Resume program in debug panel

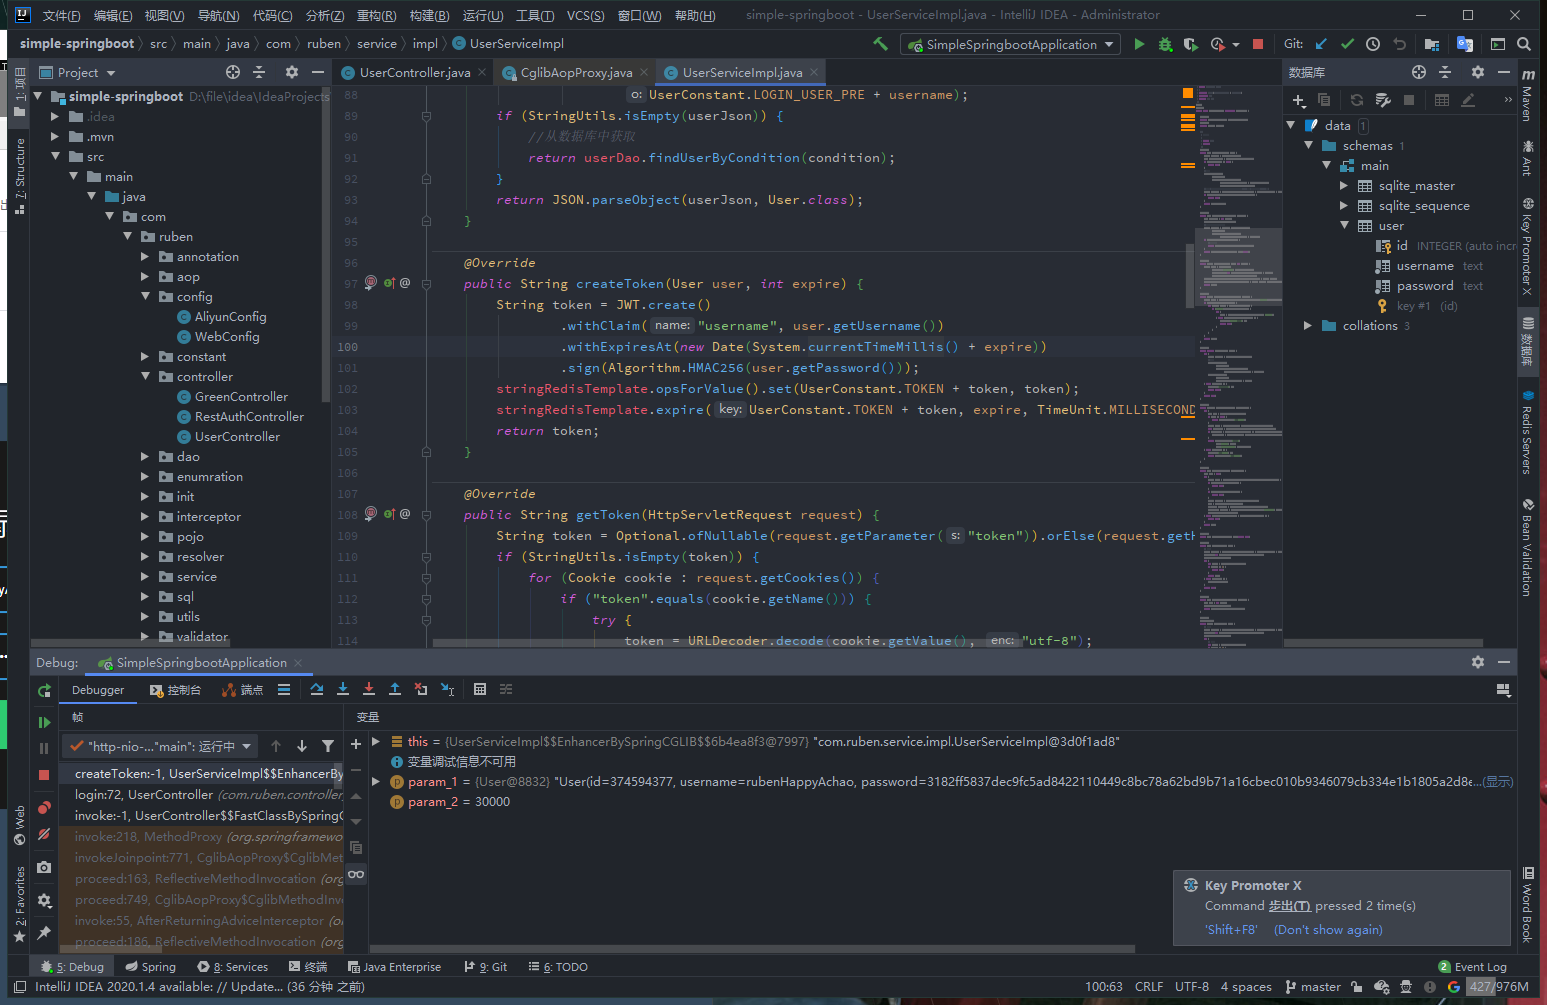pyautogui.click(x=44, y=722)
